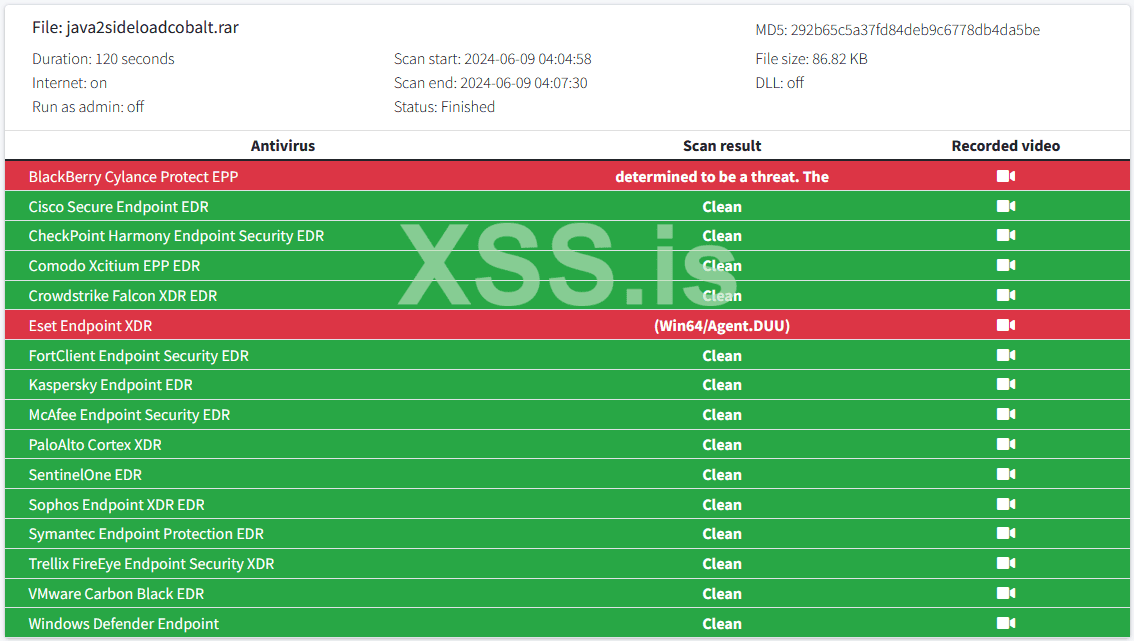Click Clean result for Sophos Endpoint XDR
Screen dimensions: 1134x641
click(x=722, y=505)
